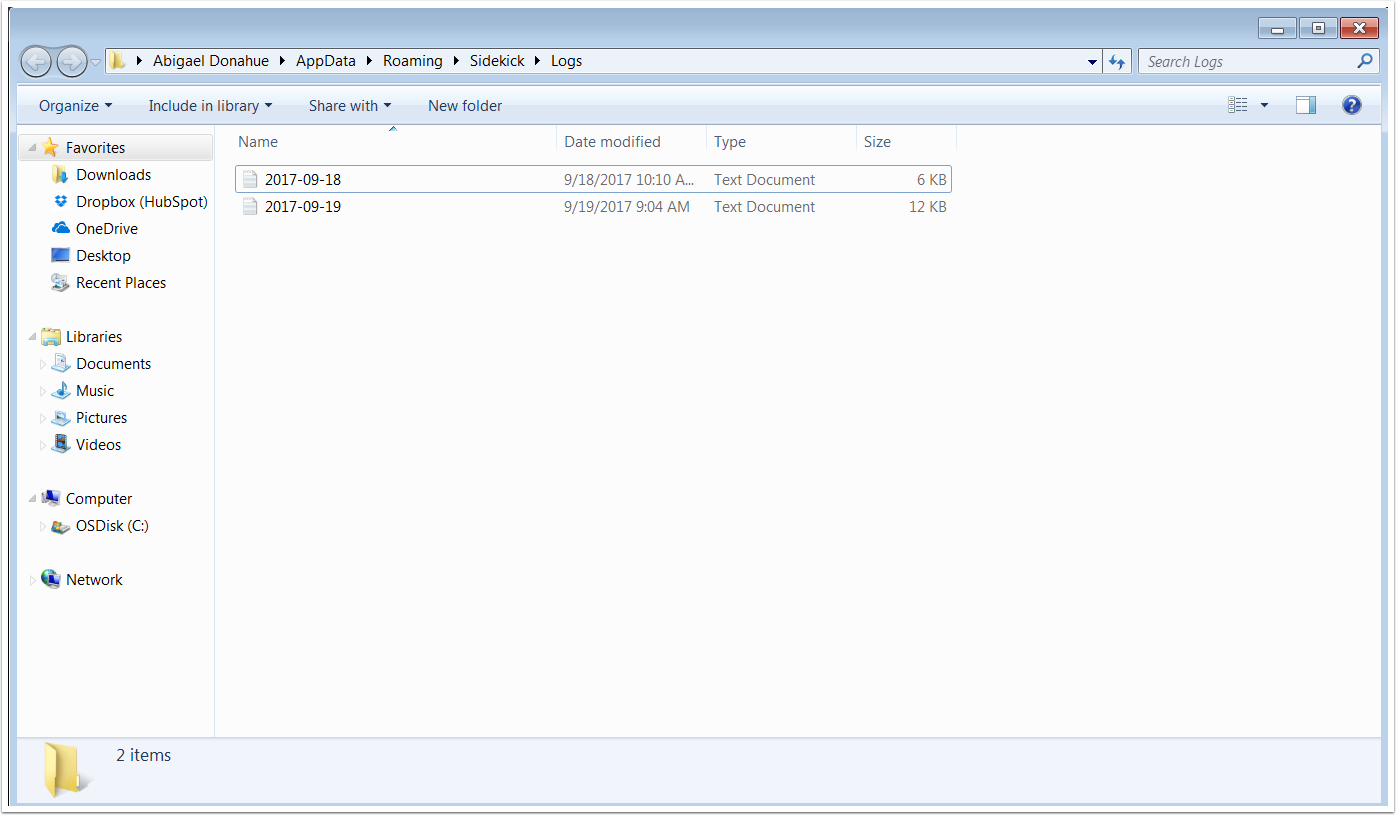
Task: Click inside the Search Logs box
Action: [1250, 61]
